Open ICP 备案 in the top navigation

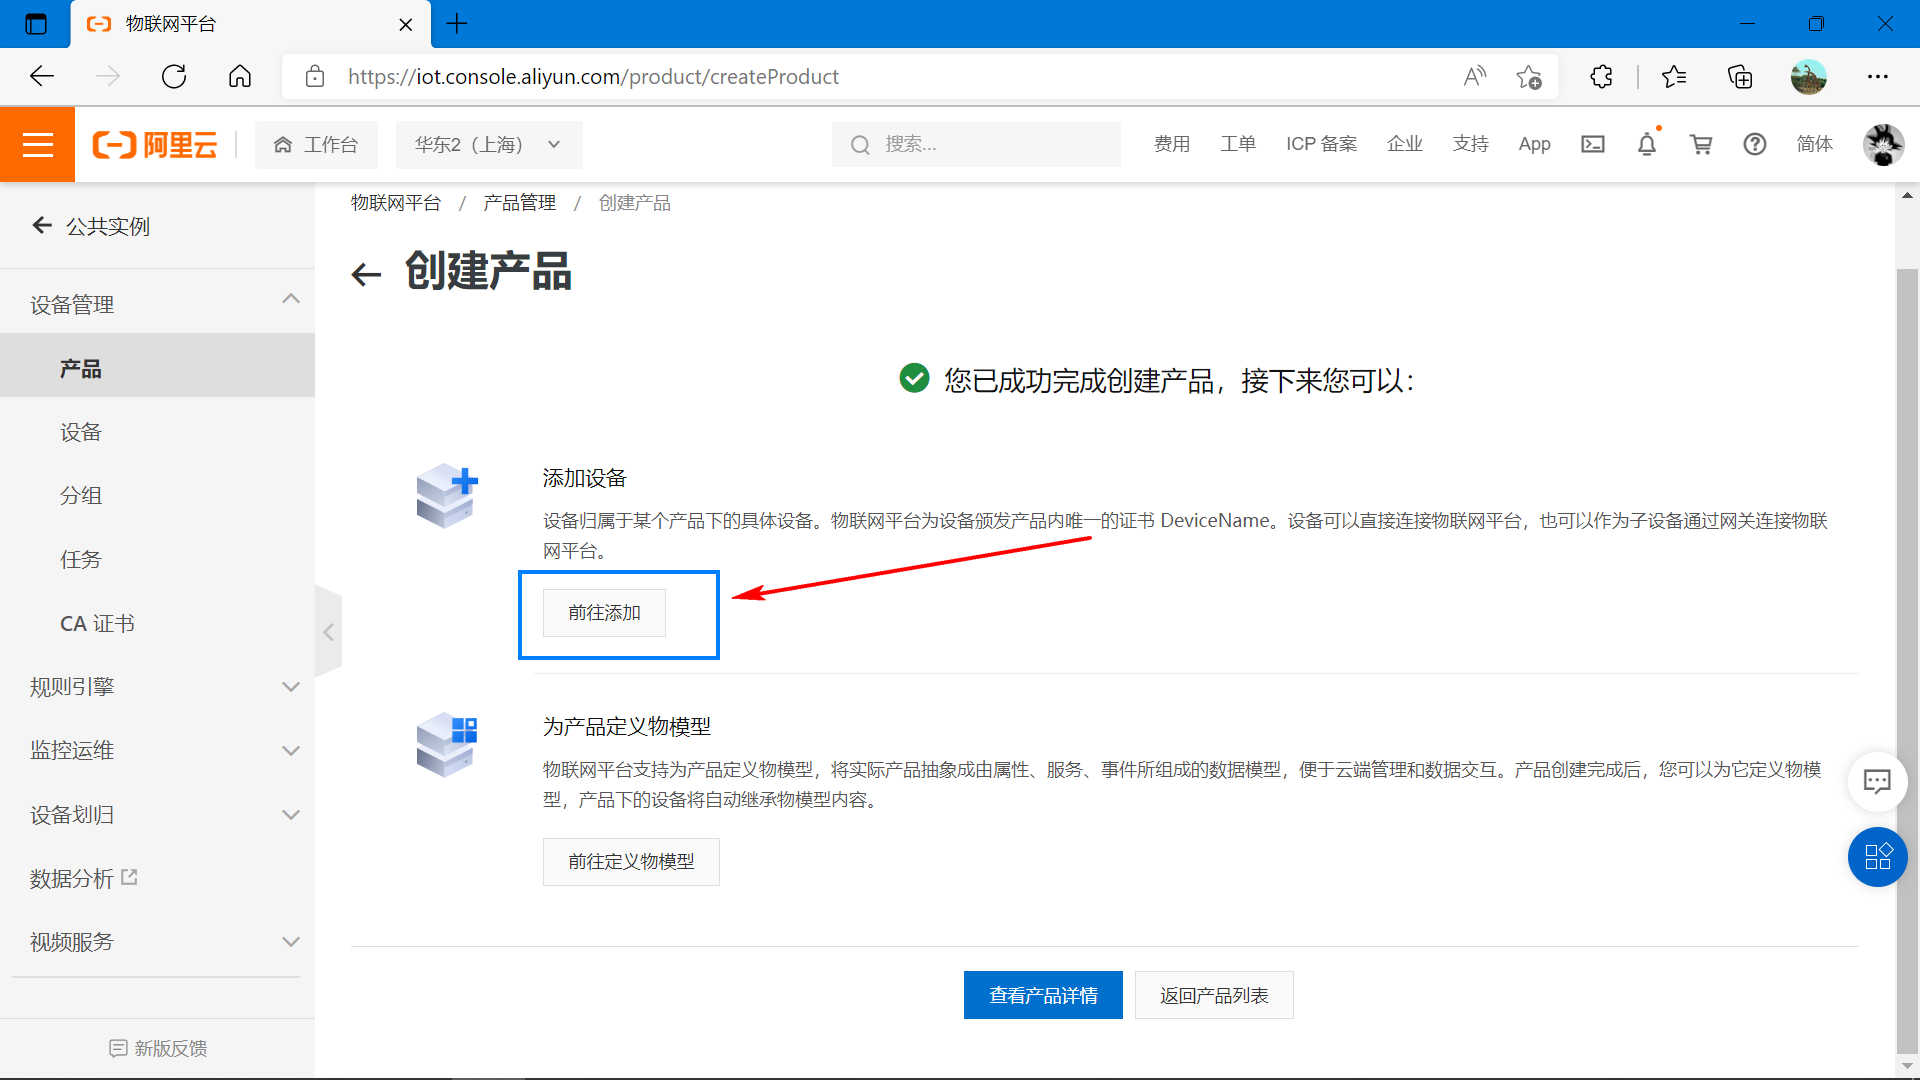[x=1322, y=145]
